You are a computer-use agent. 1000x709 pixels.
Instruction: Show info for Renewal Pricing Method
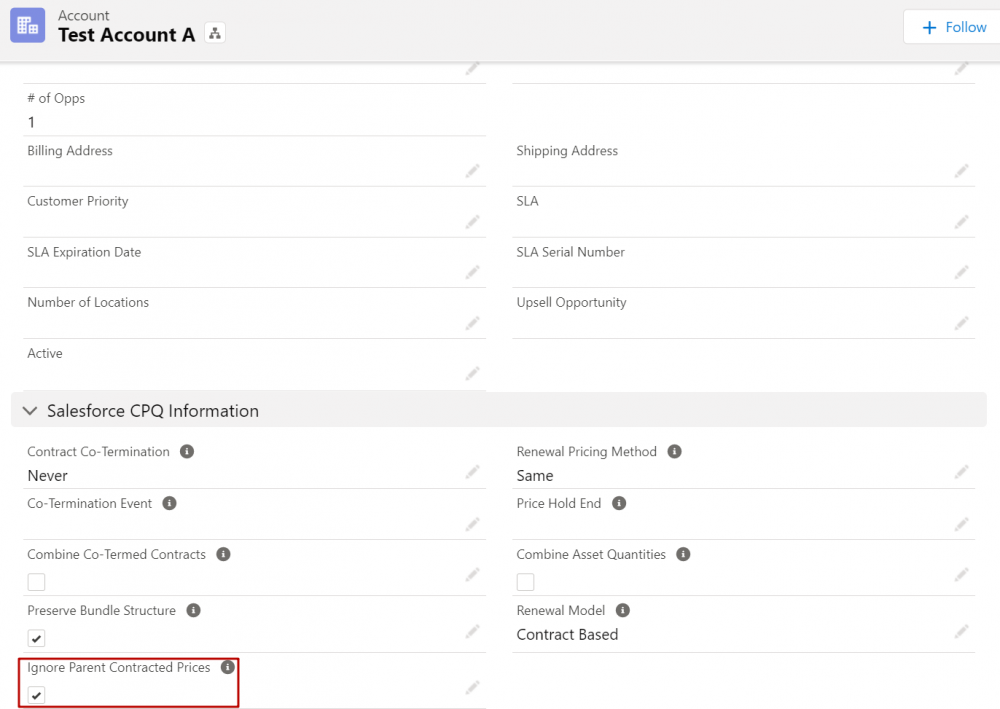coord(674,451)
